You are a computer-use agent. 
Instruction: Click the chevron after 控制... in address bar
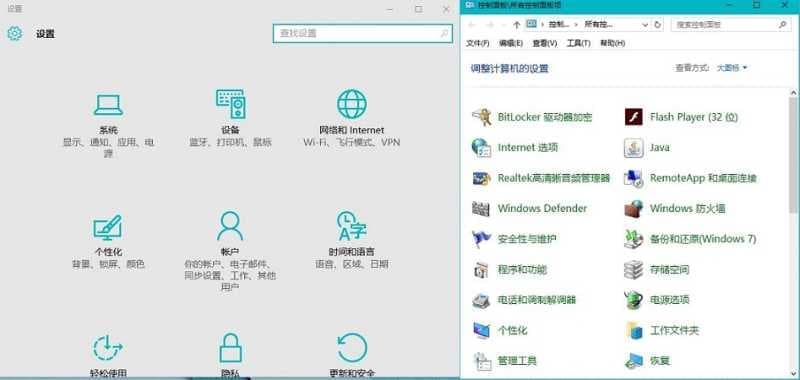577,24
